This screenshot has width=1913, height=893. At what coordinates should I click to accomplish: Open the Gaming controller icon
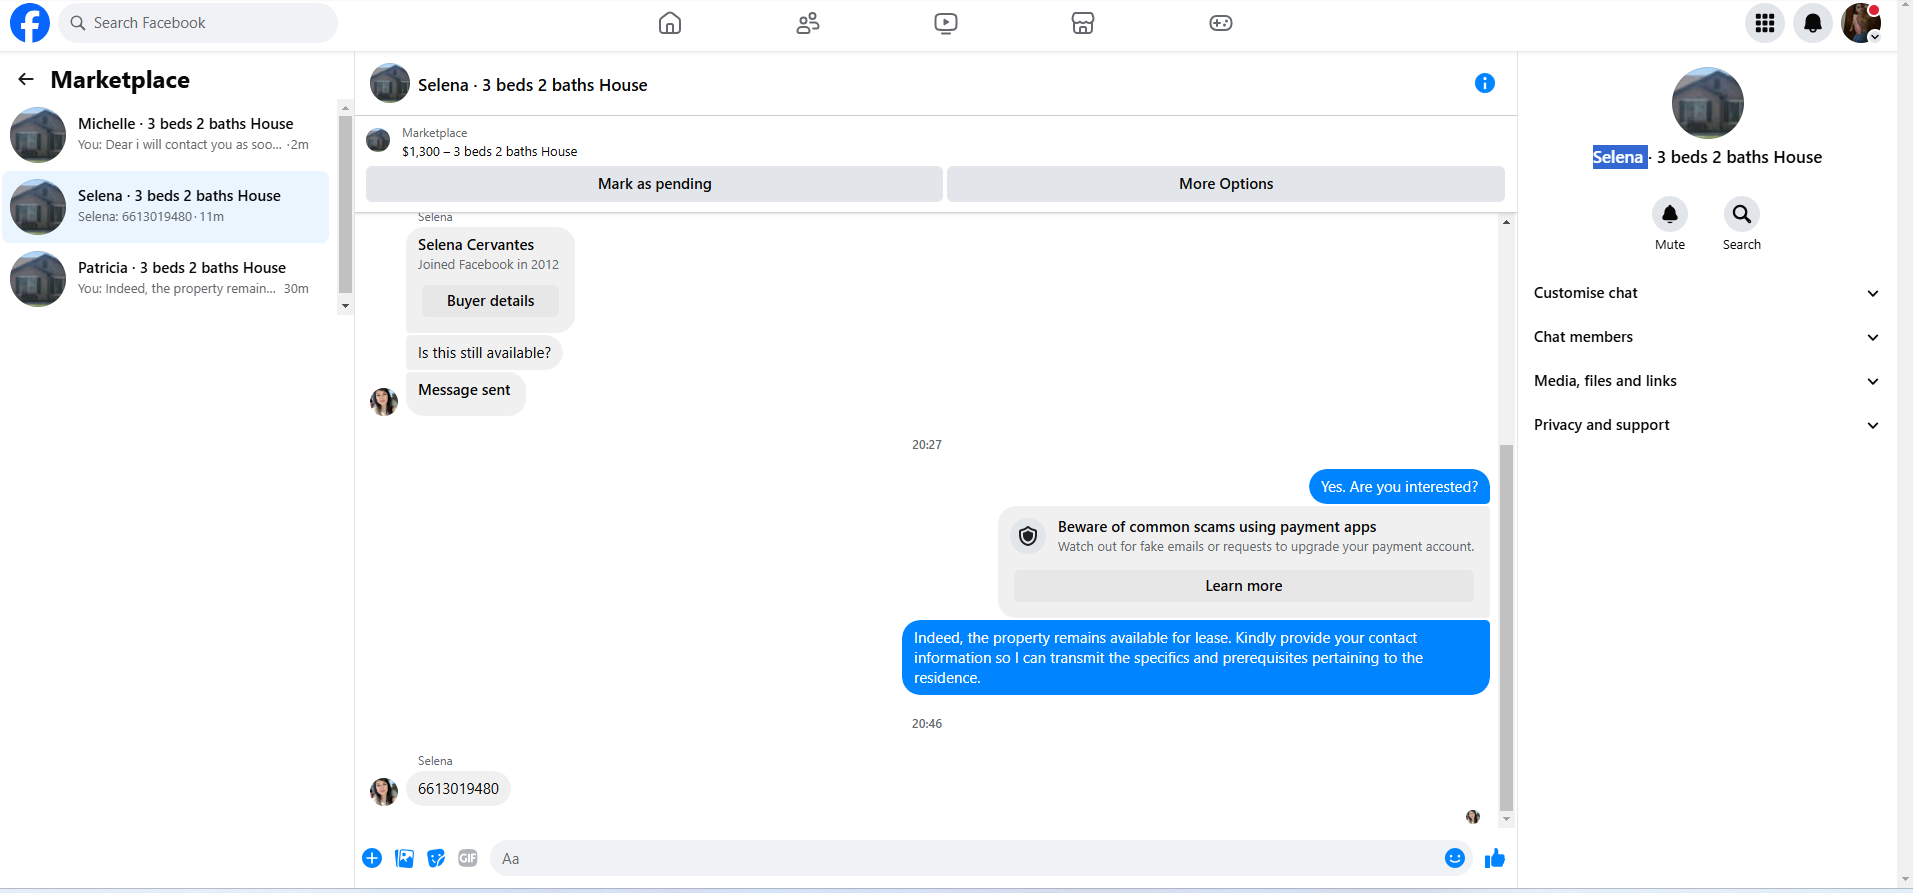[x=1221, y=23]
